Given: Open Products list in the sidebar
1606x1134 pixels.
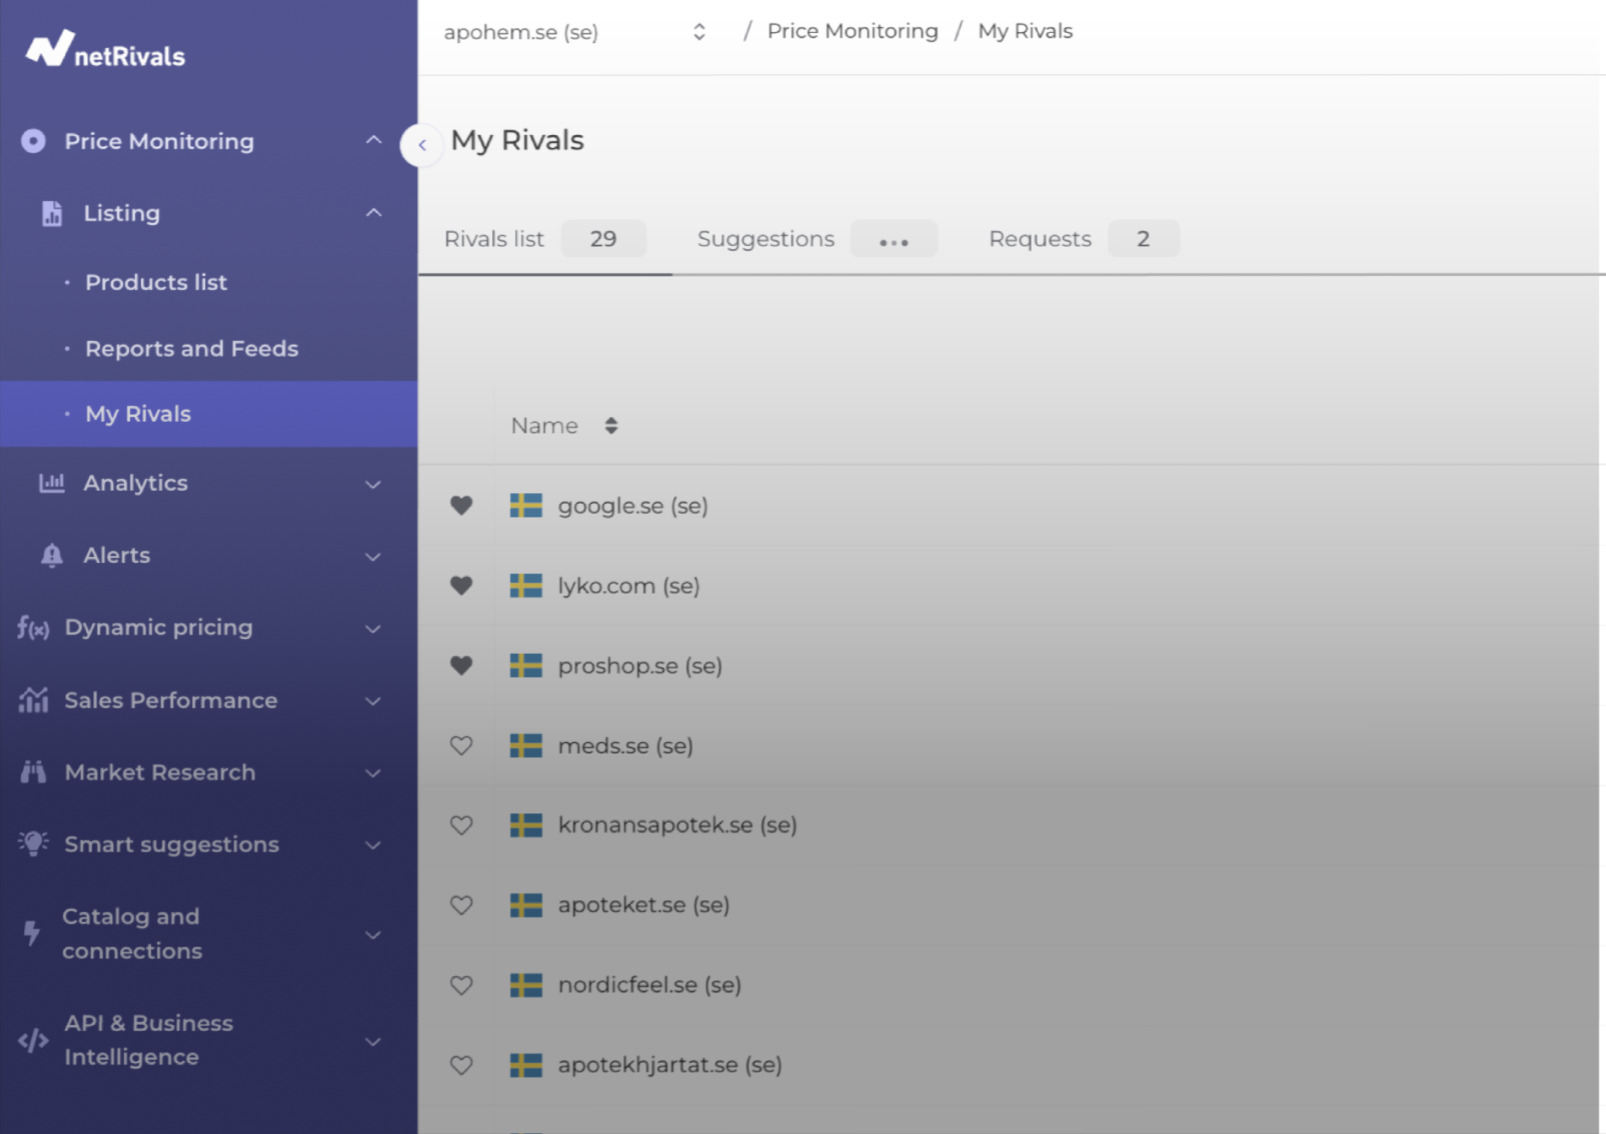Looking at the screenshot, I should pyautogui.click(x=156, y=283).
